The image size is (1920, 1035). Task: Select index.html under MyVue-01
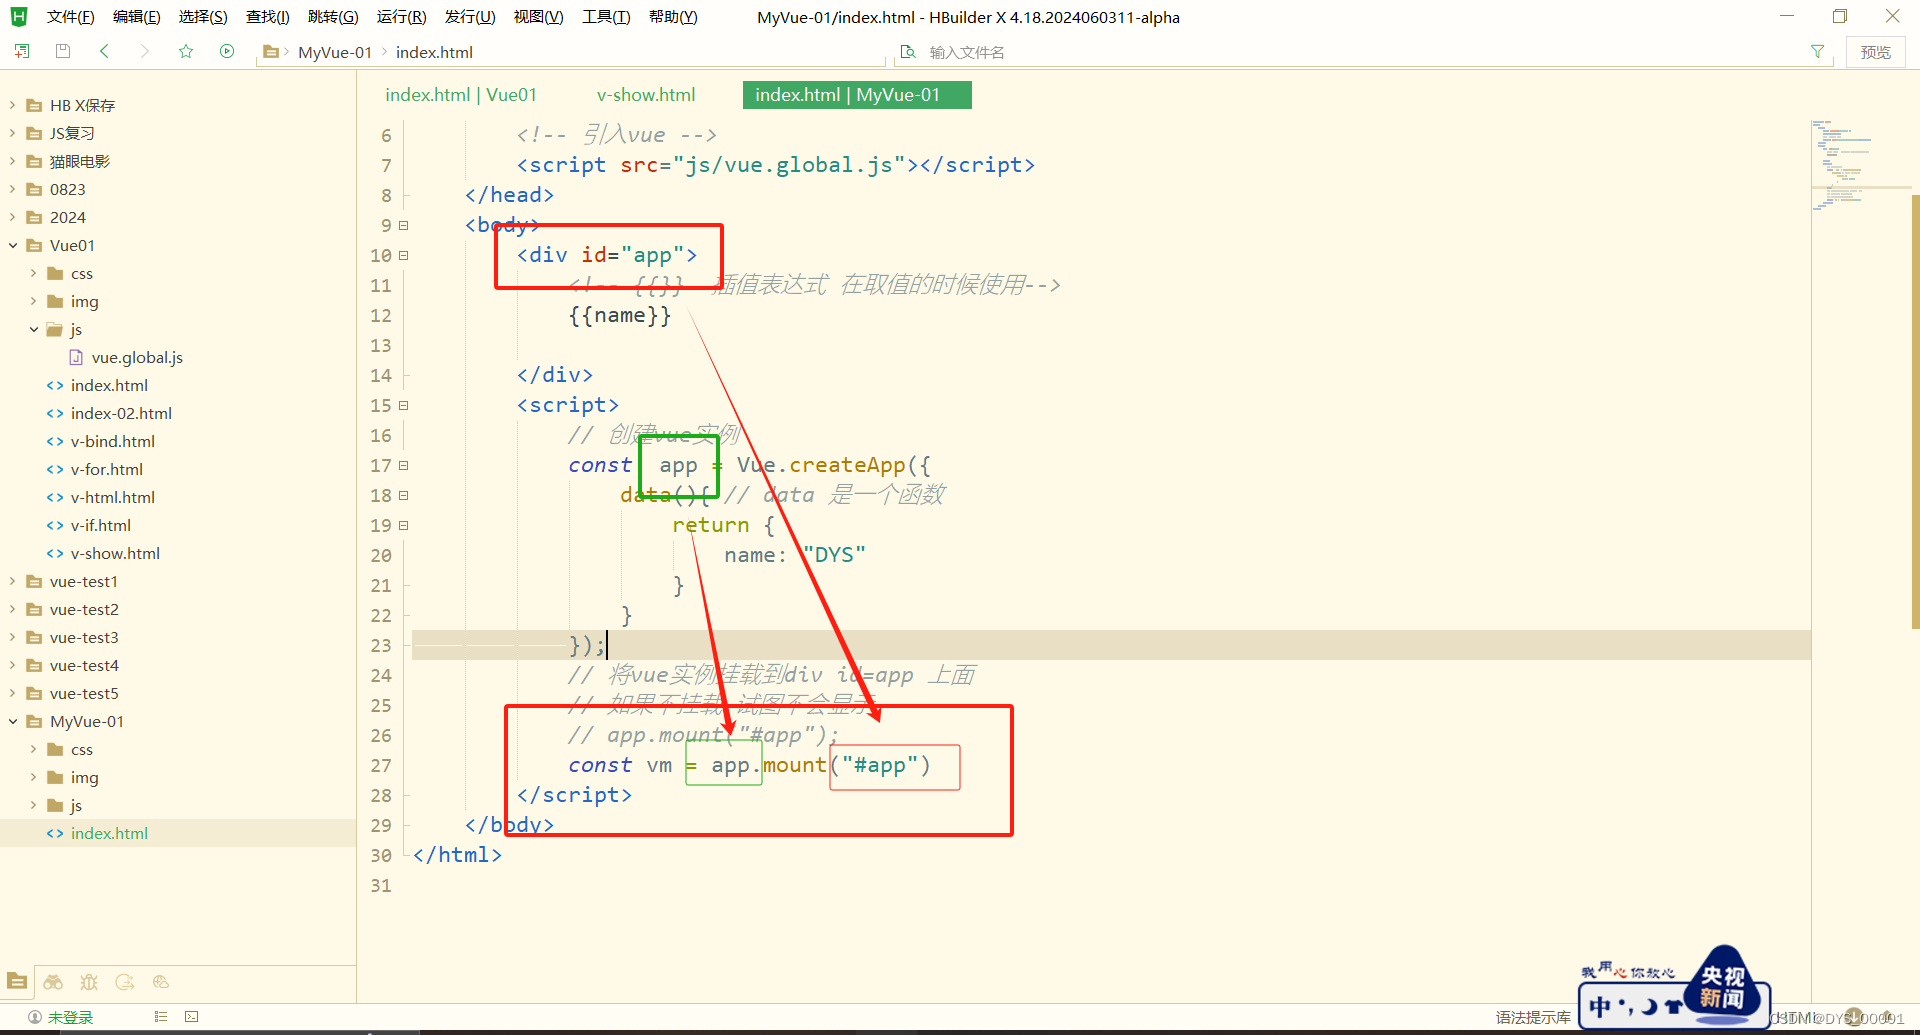point(109,833)
